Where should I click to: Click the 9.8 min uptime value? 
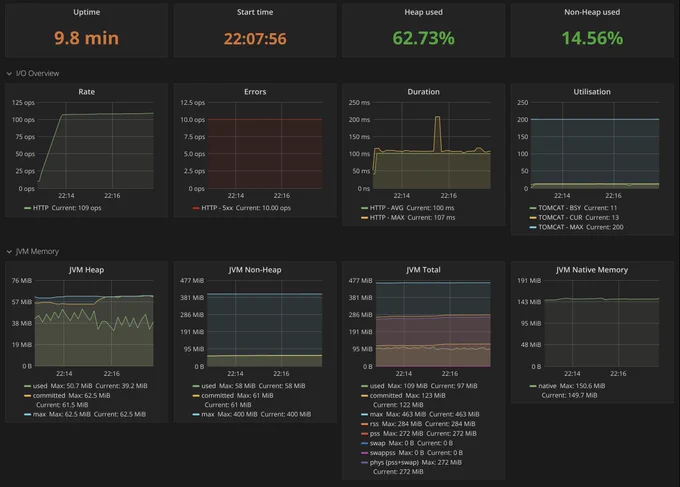pos(86,38)
